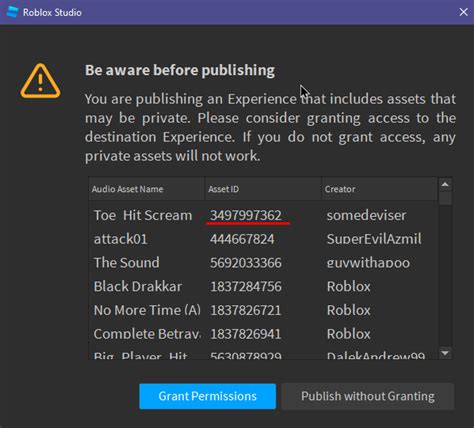Image resolution: width=474 pixels, height=428 pixels.
Task: Select creator SuperEvilAzmil
Action: tap(374, 239)
